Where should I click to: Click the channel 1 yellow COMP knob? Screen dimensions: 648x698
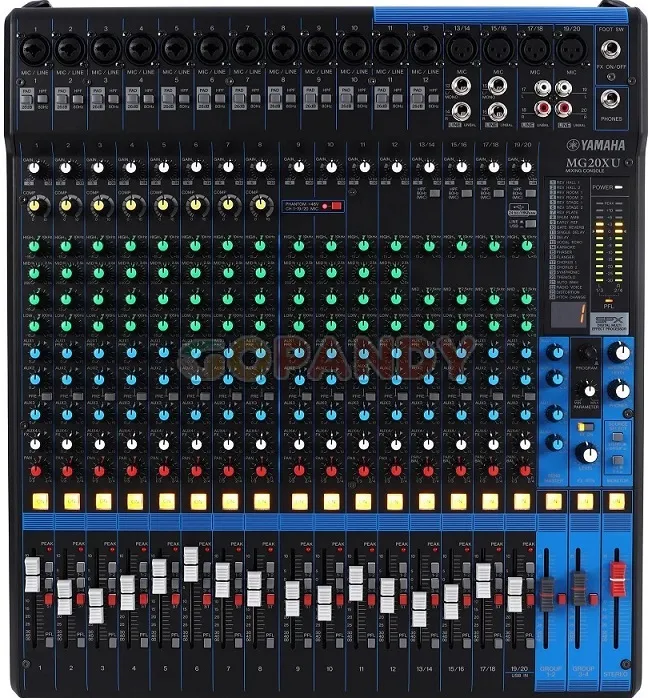(34, 206)
